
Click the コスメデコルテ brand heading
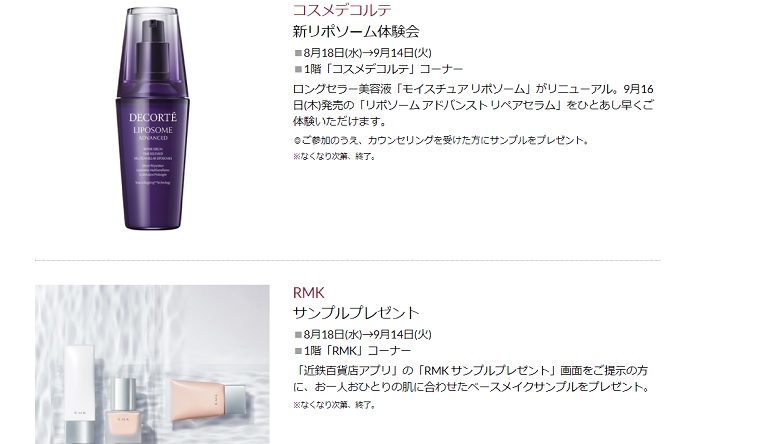point(342,10)
